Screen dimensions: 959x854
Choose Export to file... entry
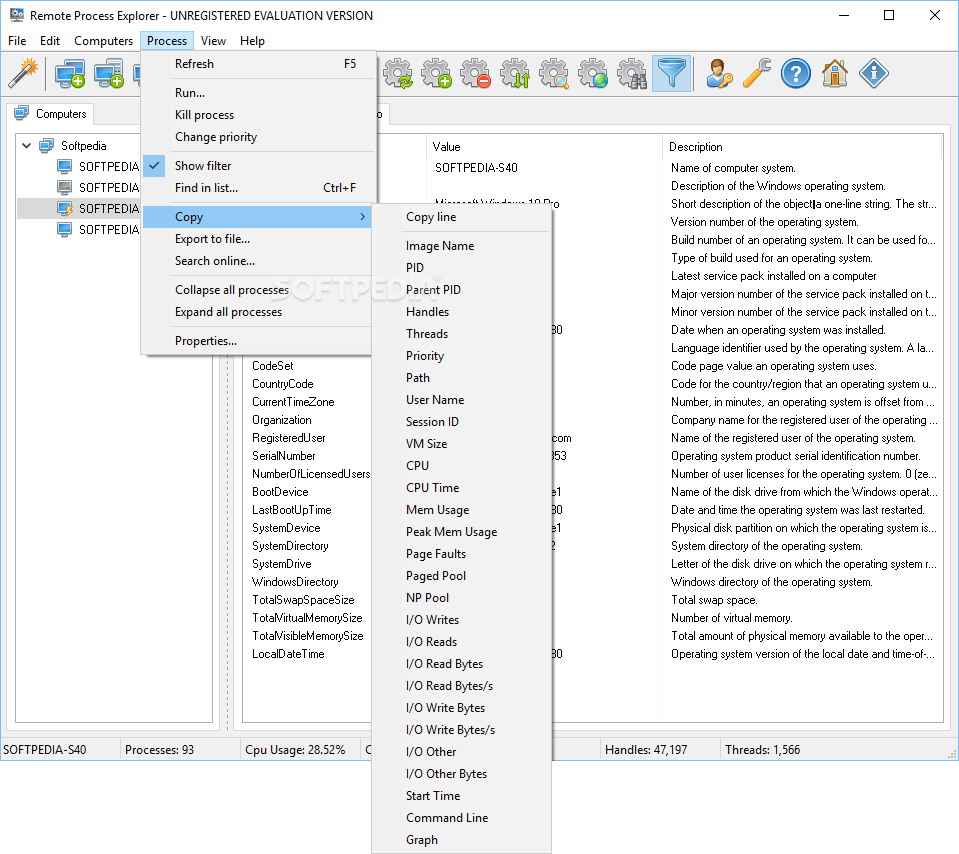click(x=258, y=239)
